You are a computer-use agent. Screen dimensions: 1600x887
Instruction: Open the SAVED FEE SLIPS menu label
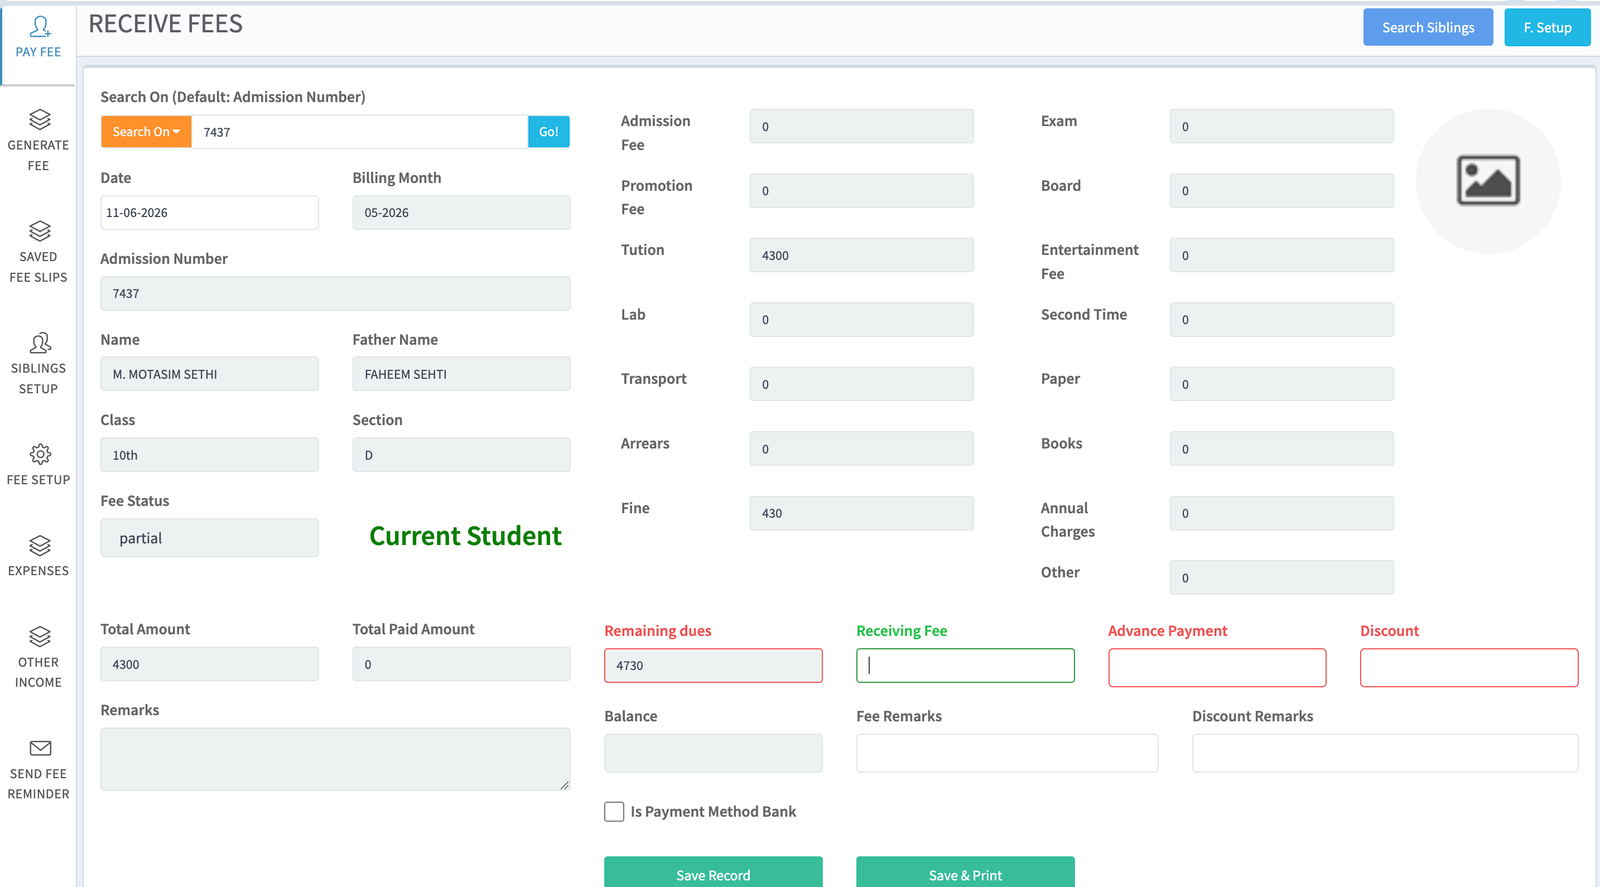(x=38, y=267)
